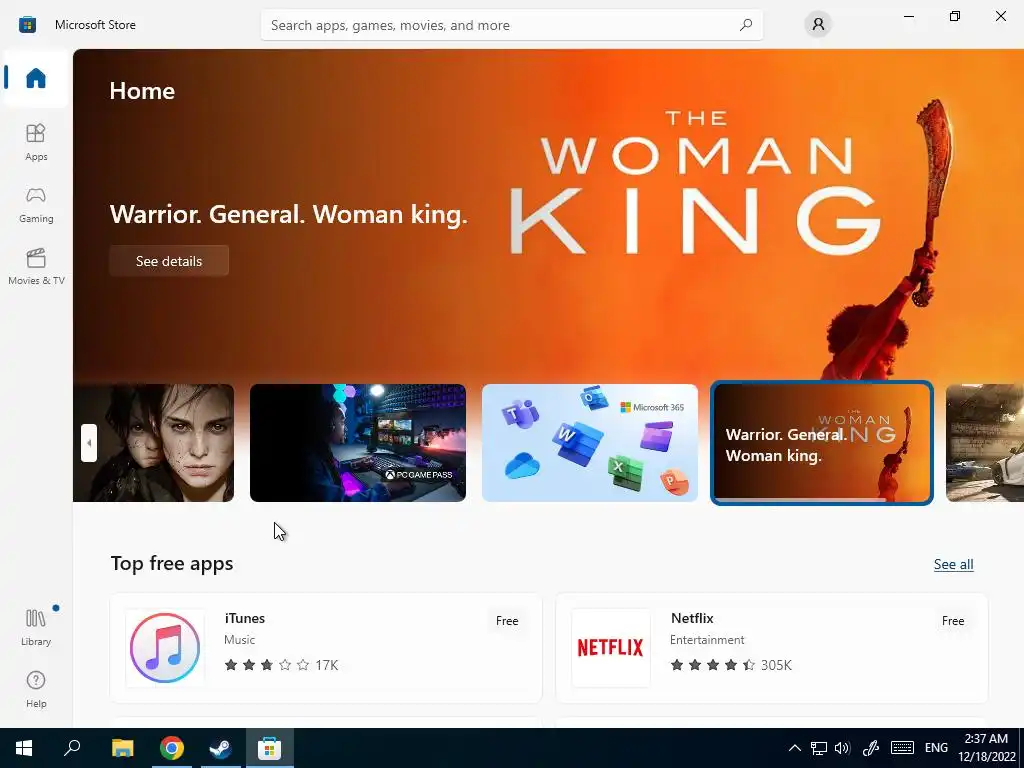The image size is (1024, 768).
Task: Open network status tray icon
Action: (819, 748)
